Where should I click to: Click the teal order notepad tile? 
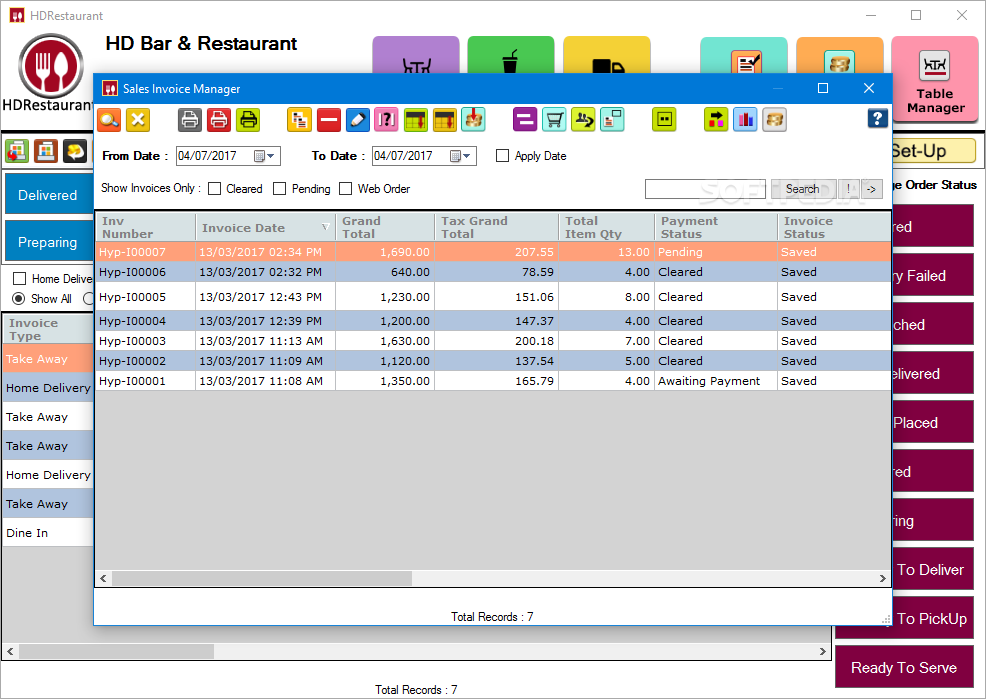(744, 55)
